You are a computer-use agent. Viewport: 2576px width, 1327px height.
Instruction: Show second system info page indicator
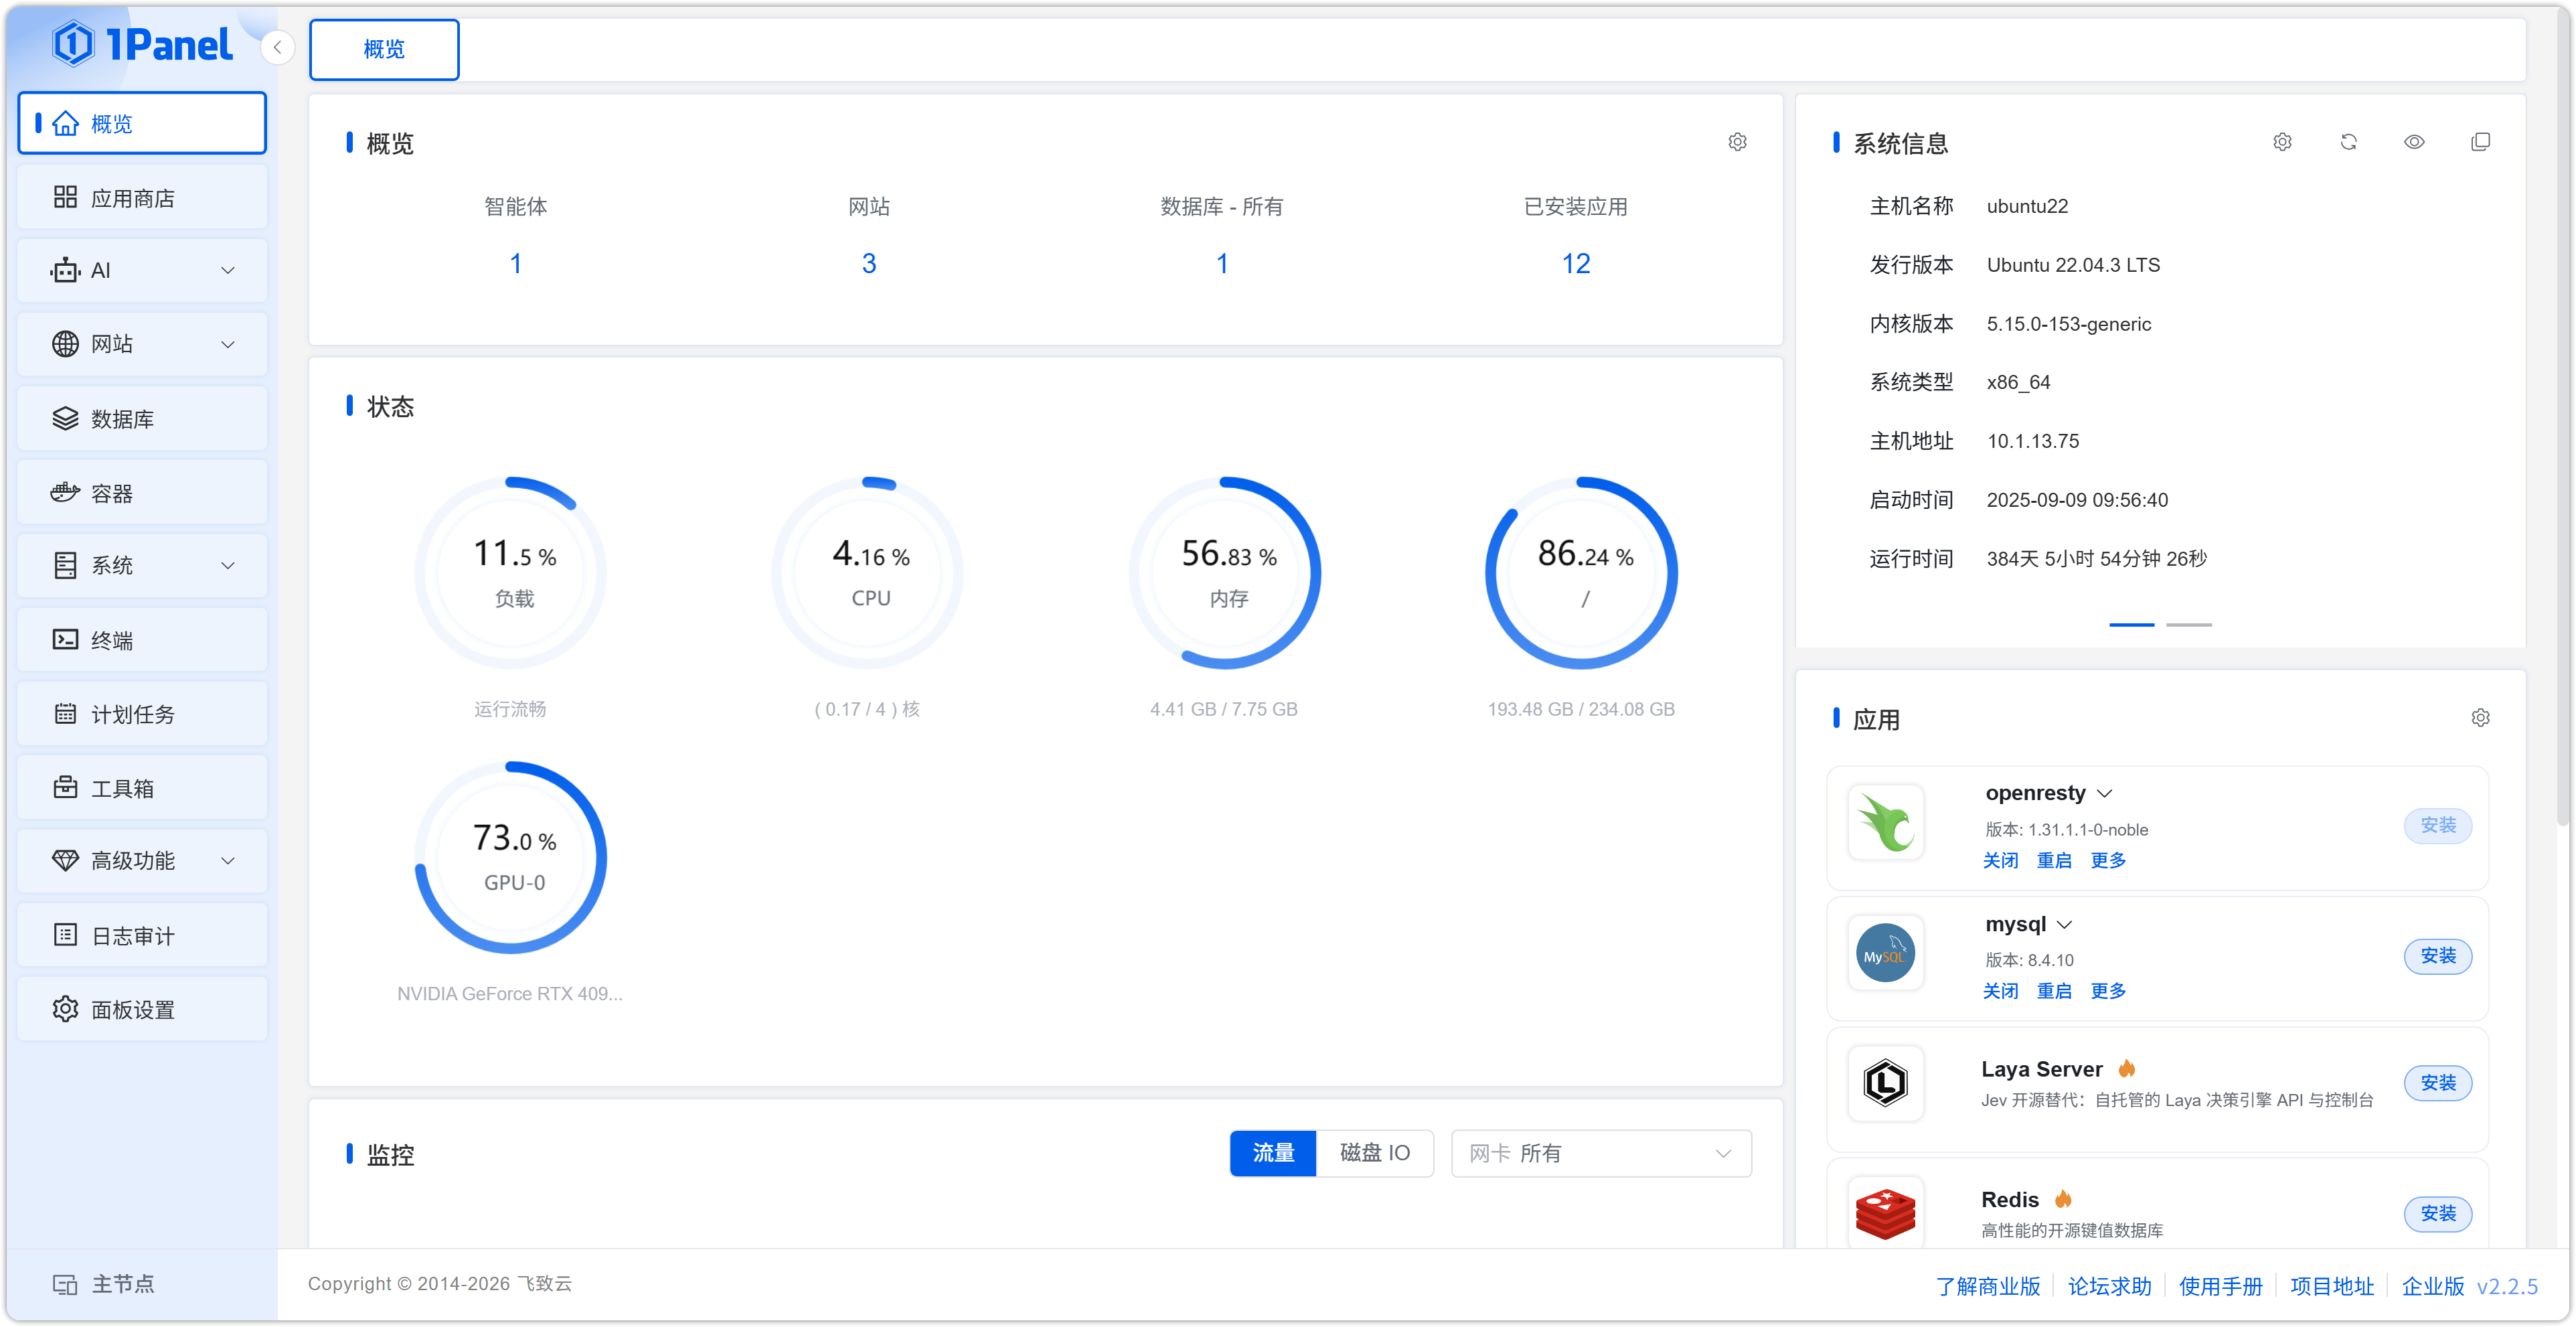click(2189, 624)
